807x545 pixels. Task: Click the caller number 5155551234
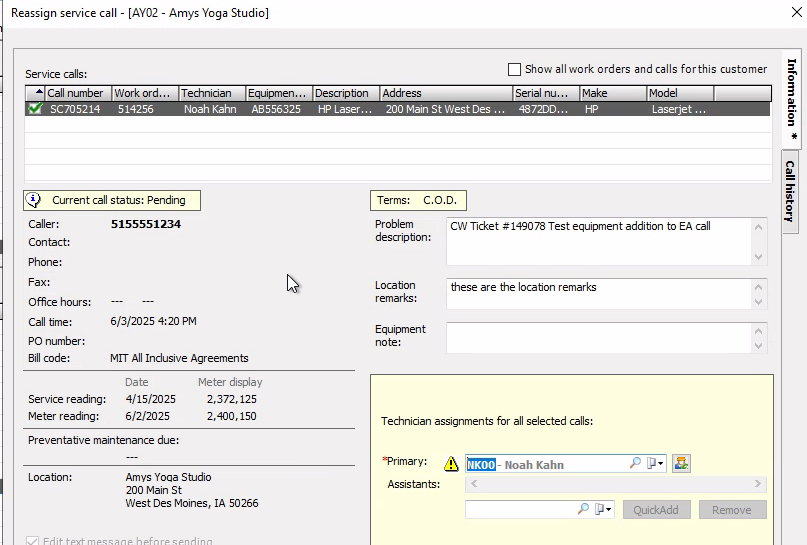pos(146,224)
